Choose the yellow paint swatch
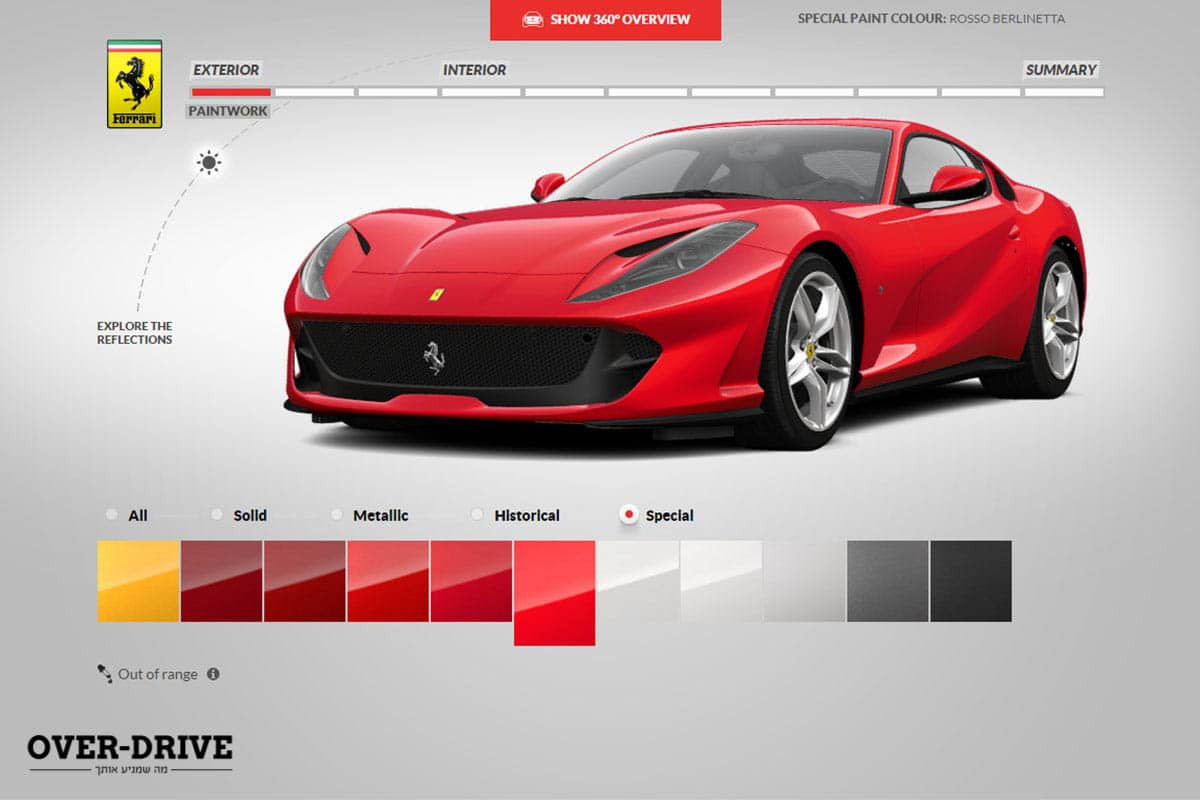1200x800 pixels. point(138,581)
